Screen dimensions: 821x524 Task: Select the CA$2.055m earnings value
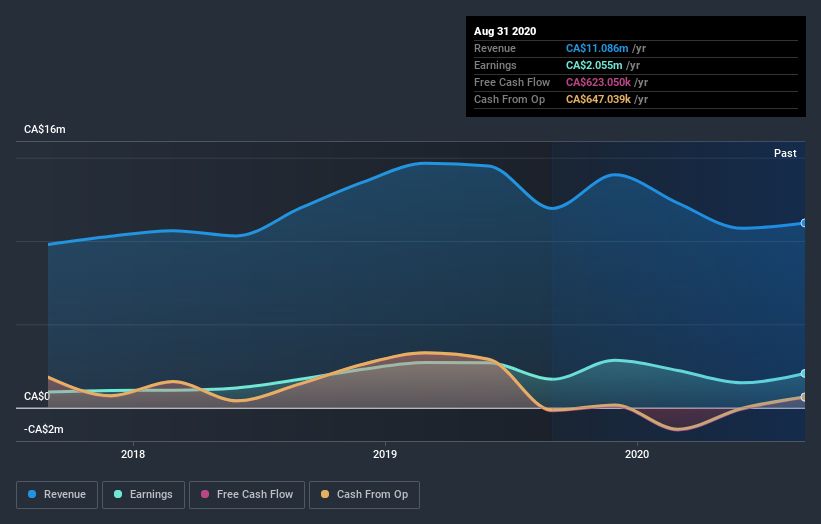pos(594,65)
